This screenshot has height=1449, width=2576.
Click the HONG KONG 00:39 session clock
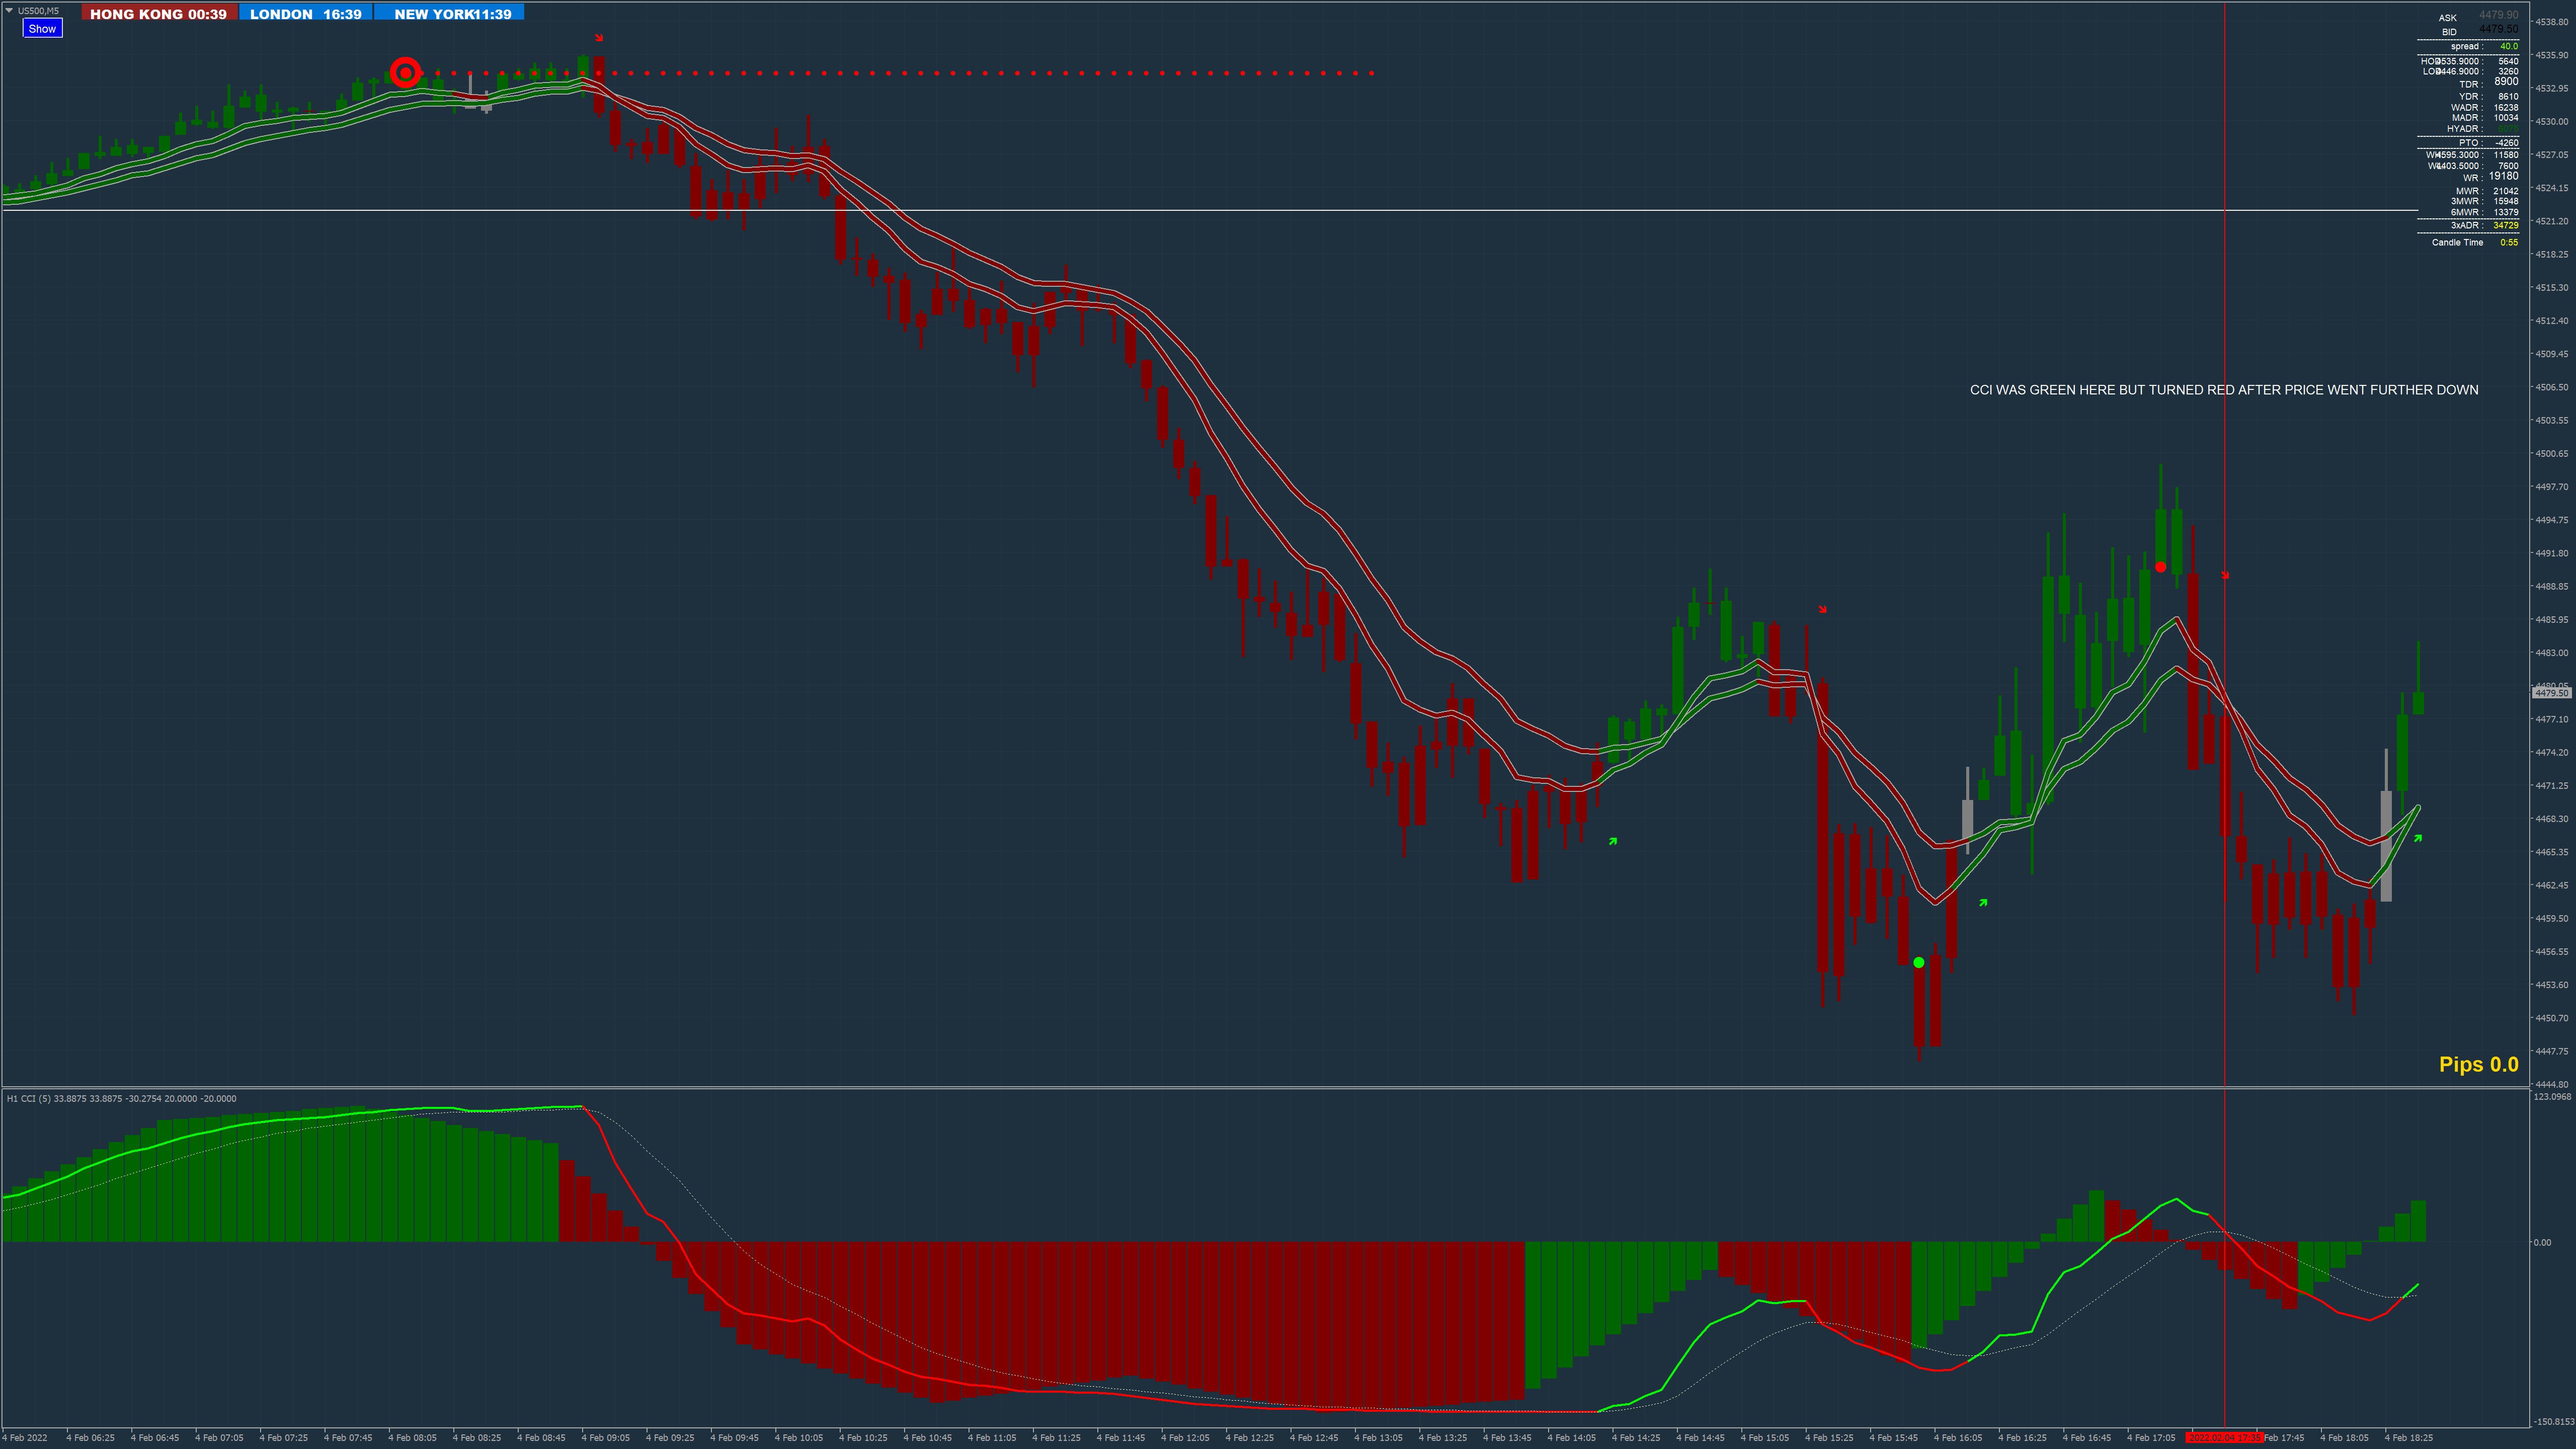(x=158, y=14)
